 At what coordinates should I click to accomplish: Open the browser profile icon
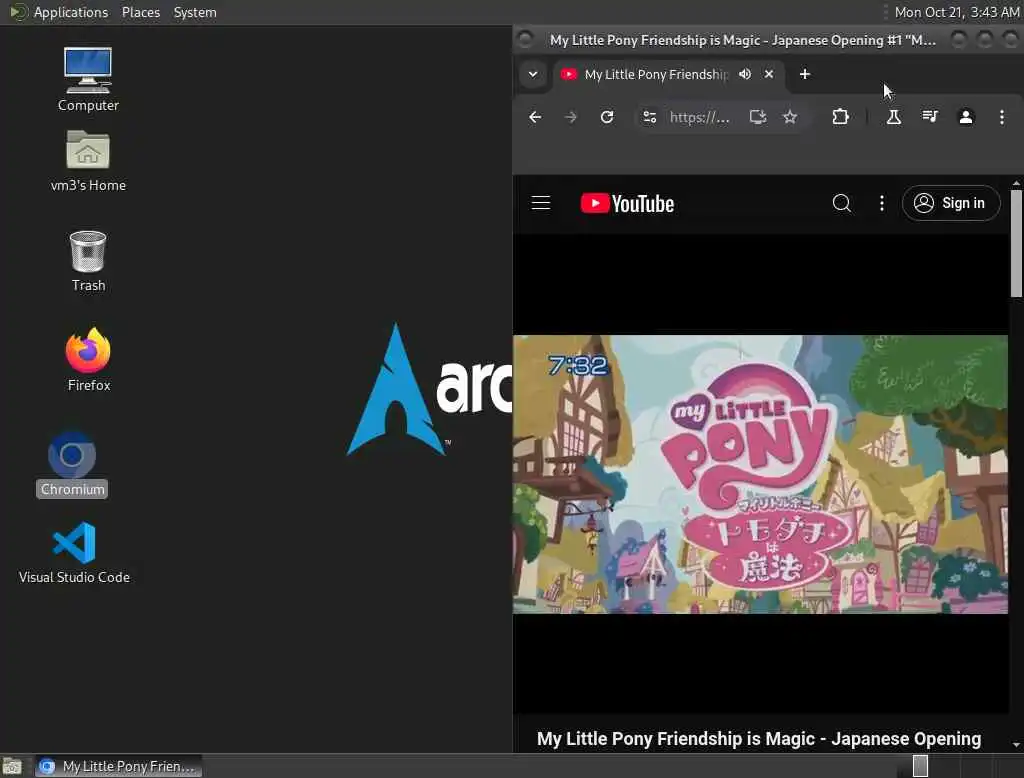965,117
